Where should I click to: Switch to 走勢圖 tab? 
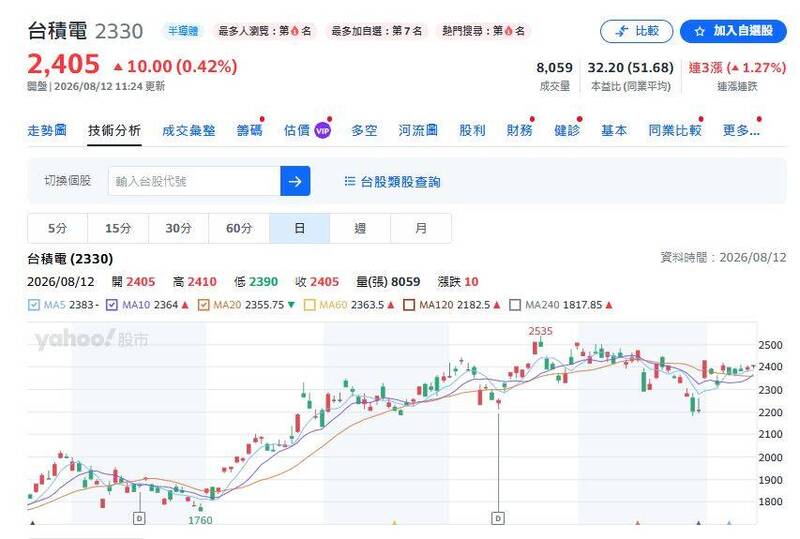[47, 131]
